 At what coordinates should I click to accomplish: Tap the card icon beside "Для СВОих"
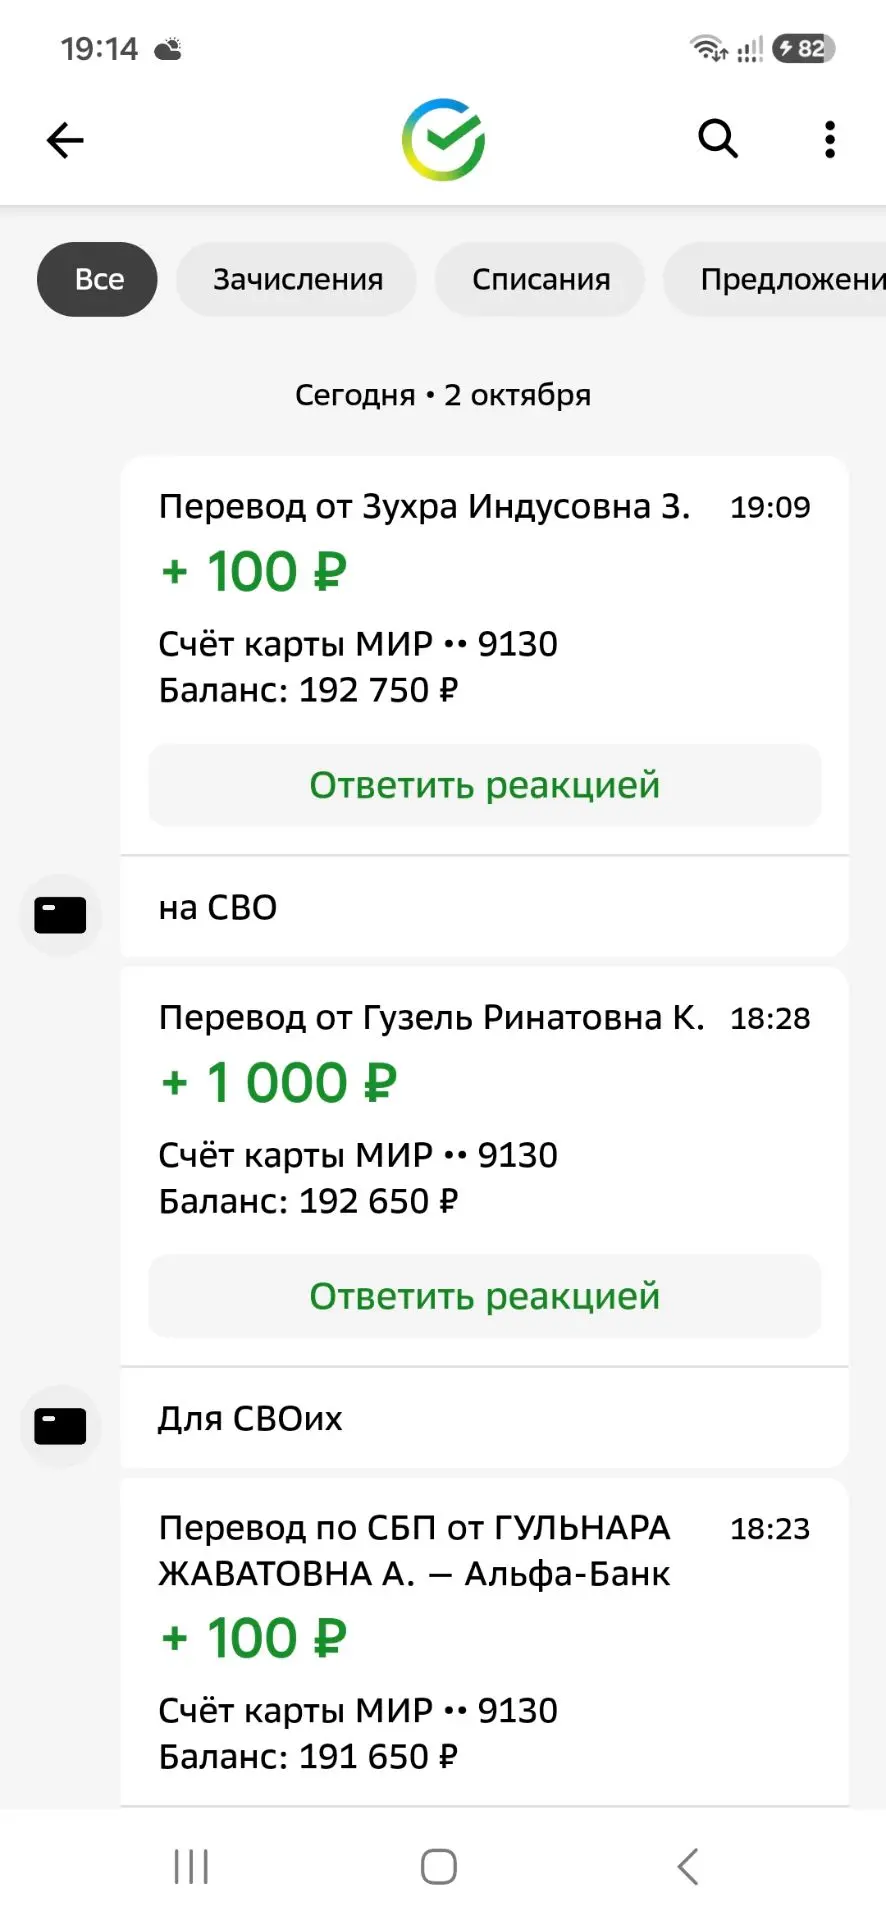pyautogui.click(x=60, y=1426)
